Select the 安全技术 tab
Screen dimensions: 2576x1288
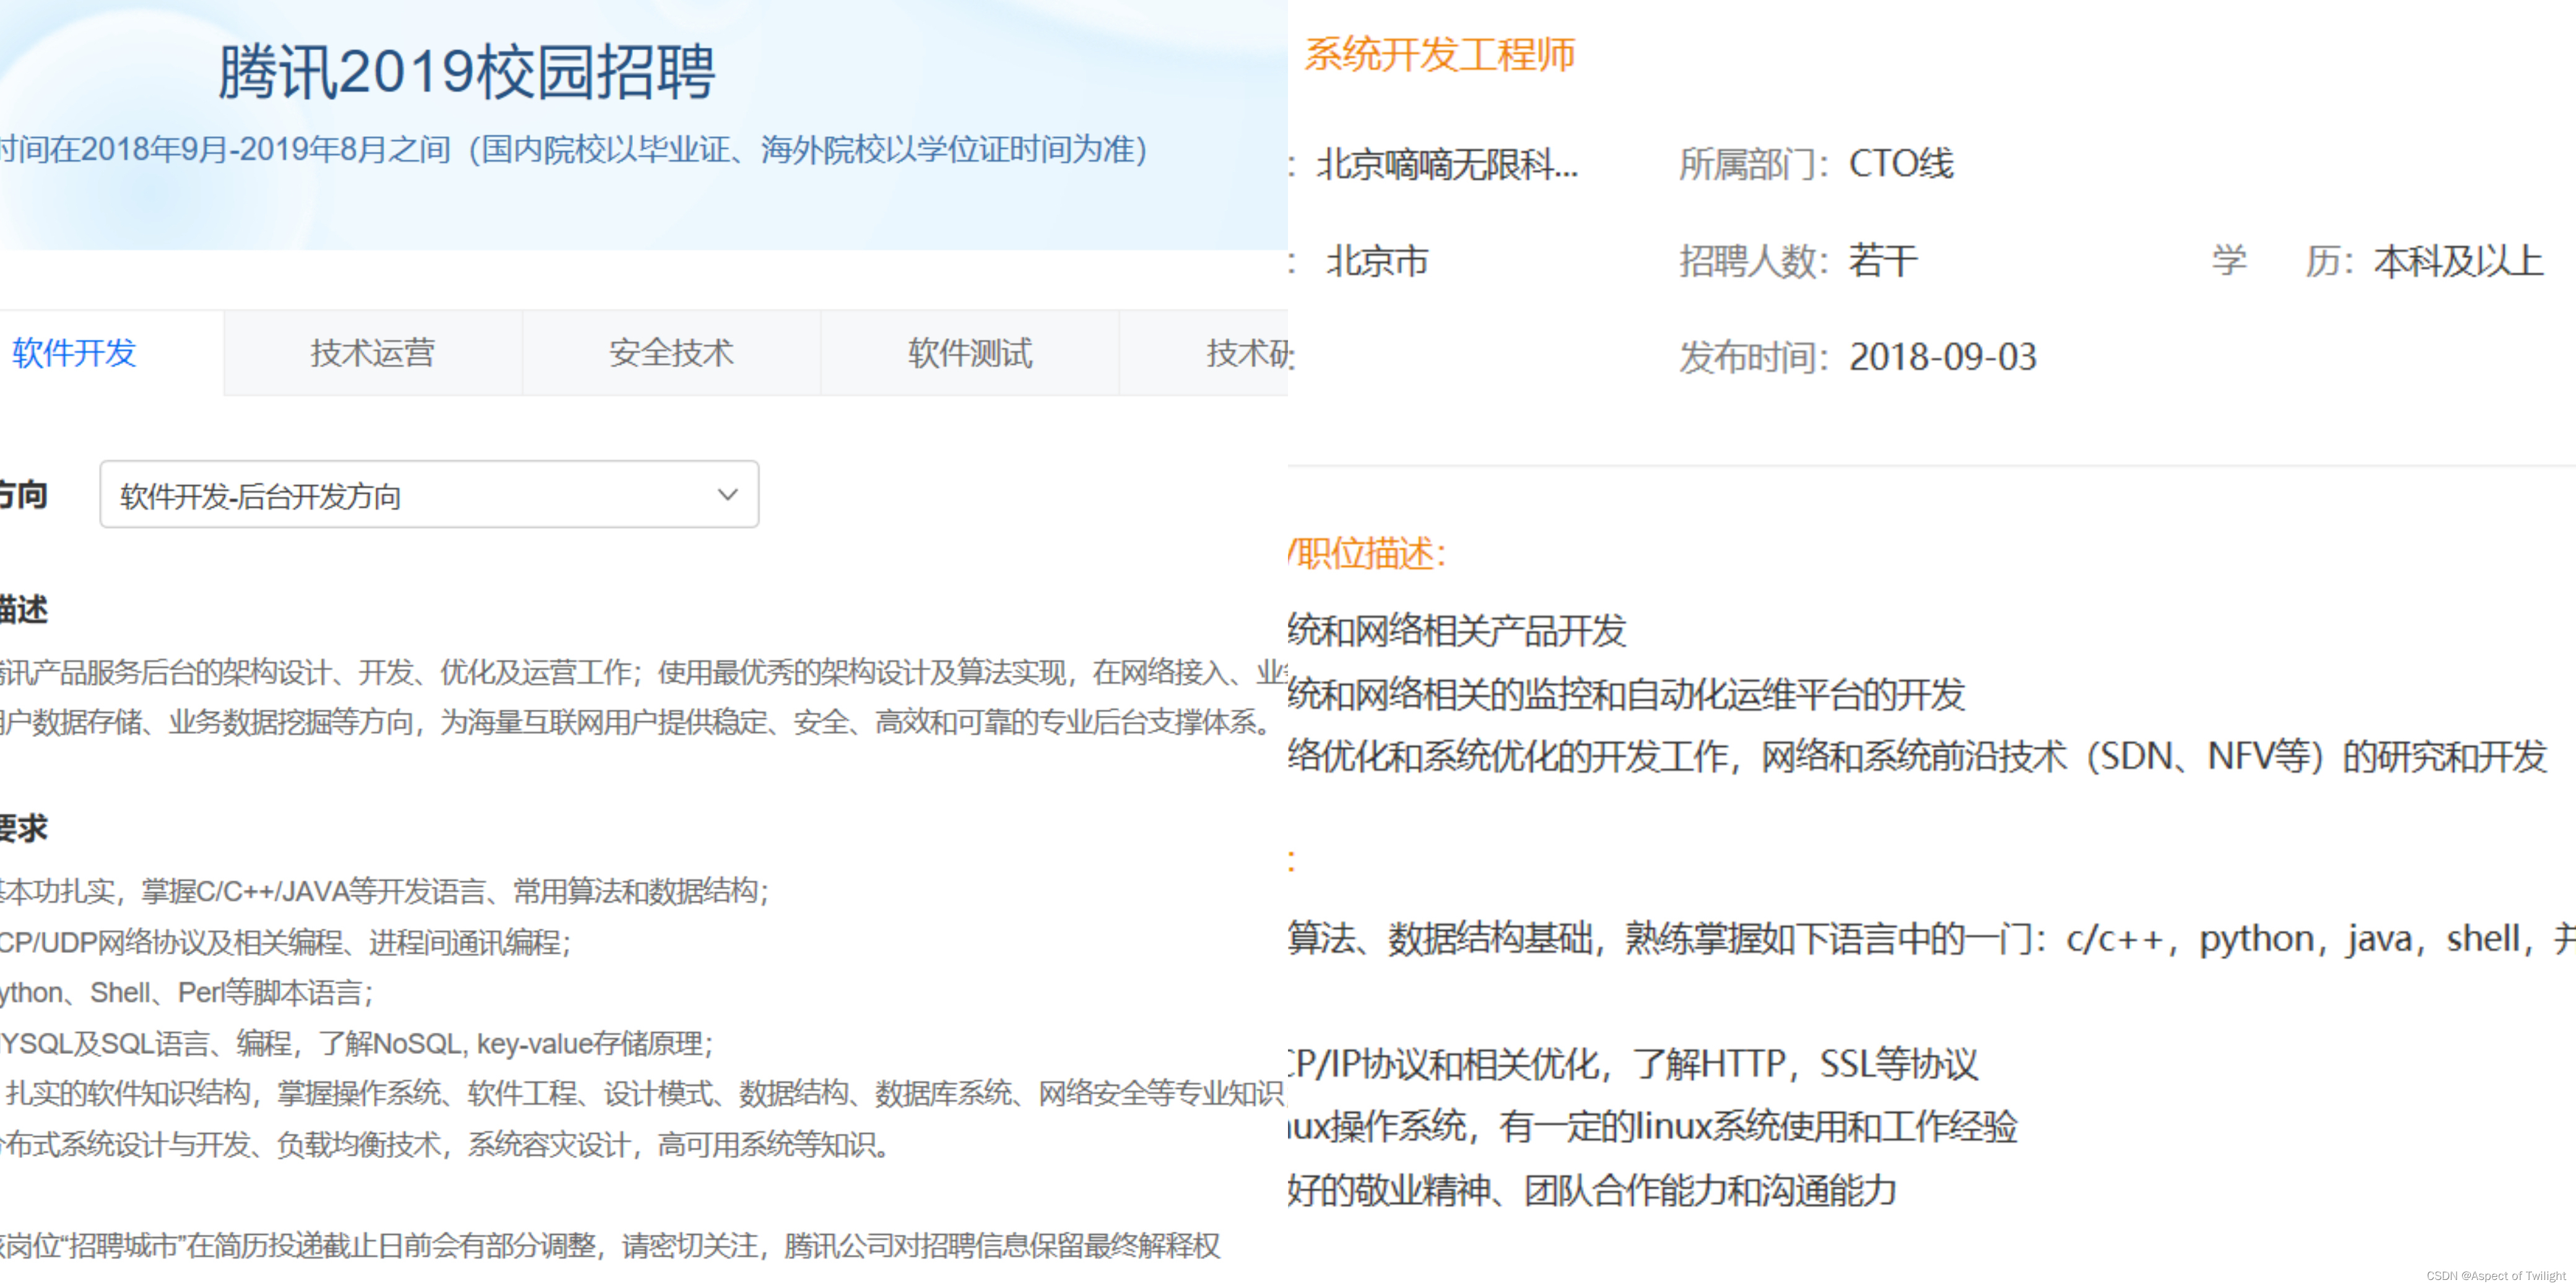point(671,353)
